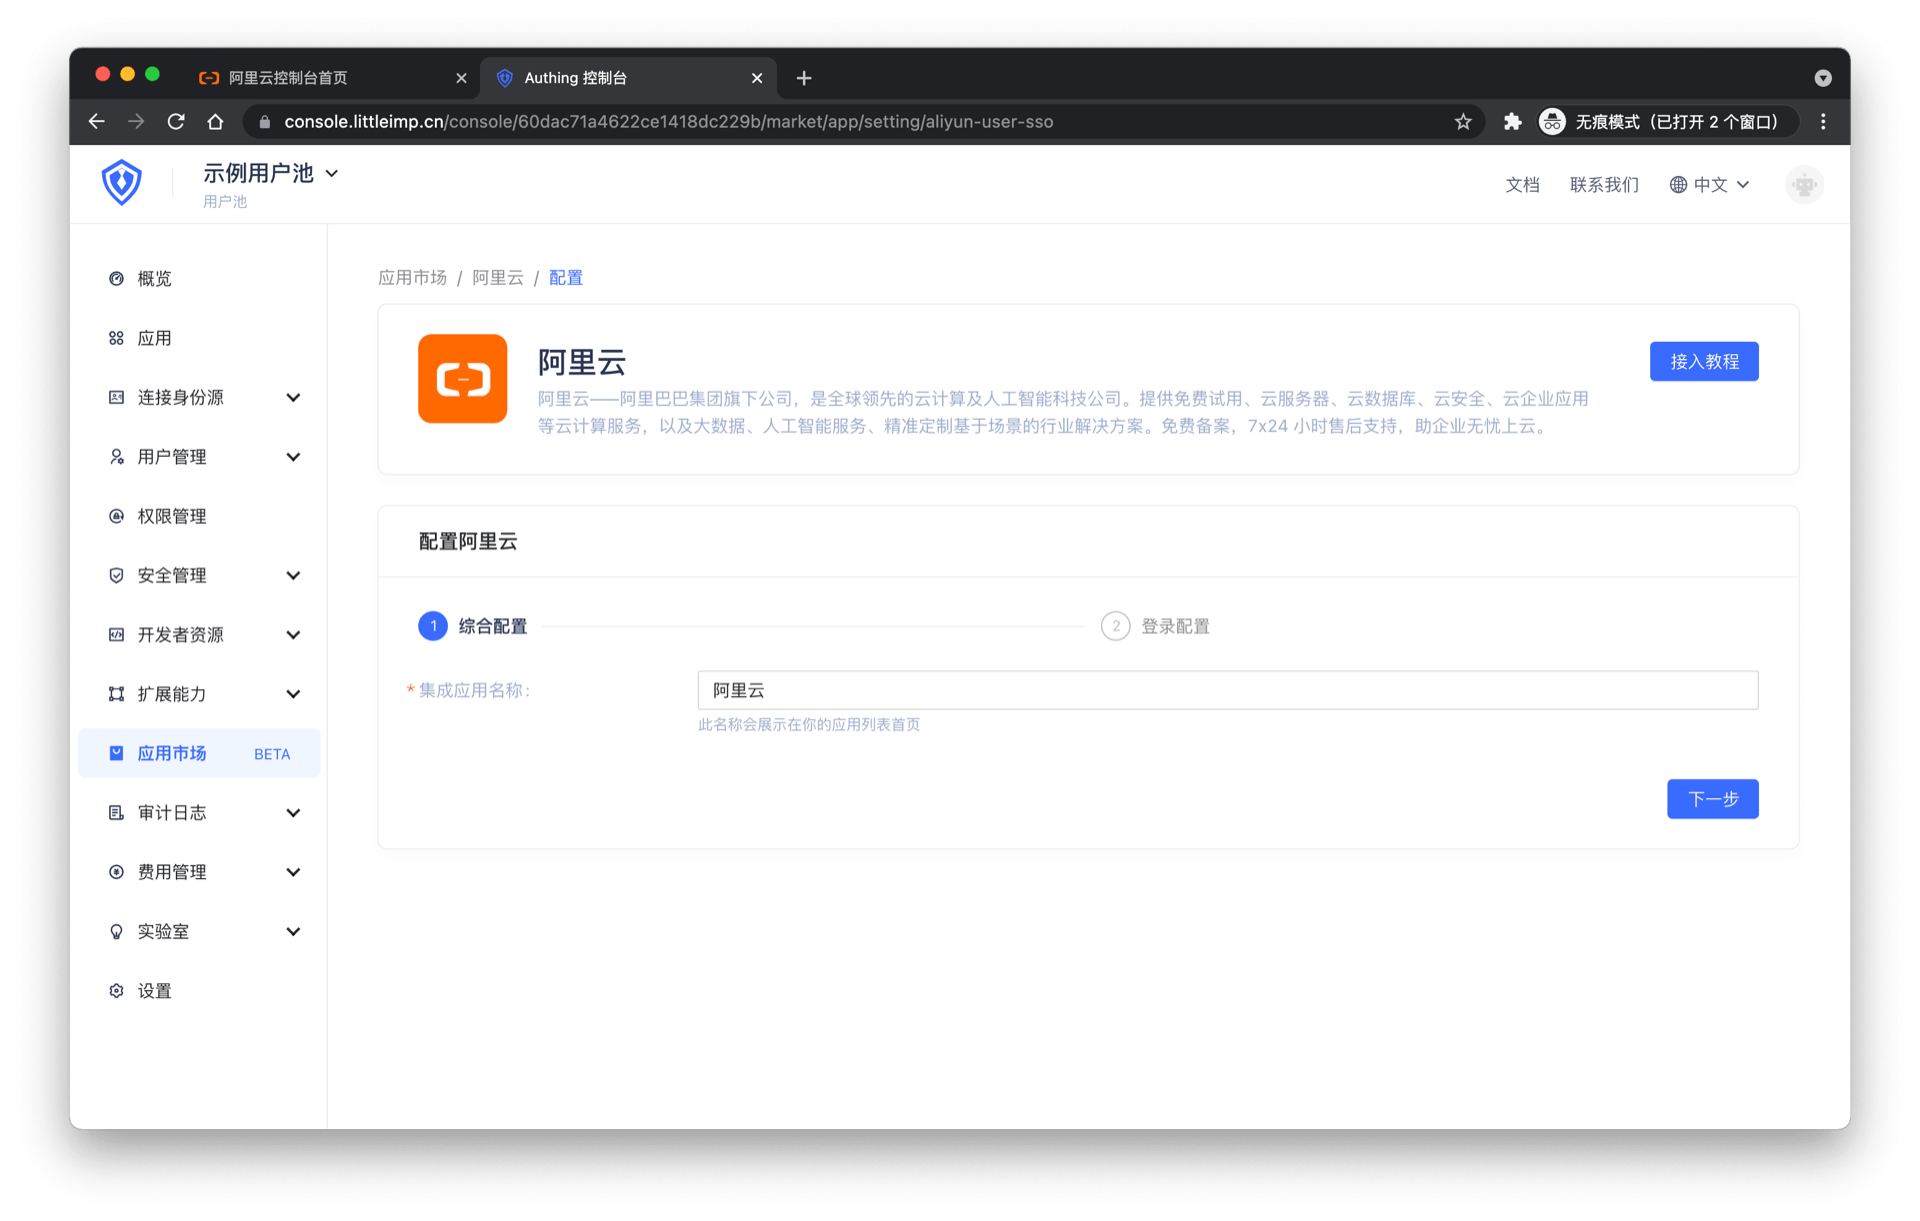
Task: Click the user avatar icon
Action: (x=1803, y=185)
